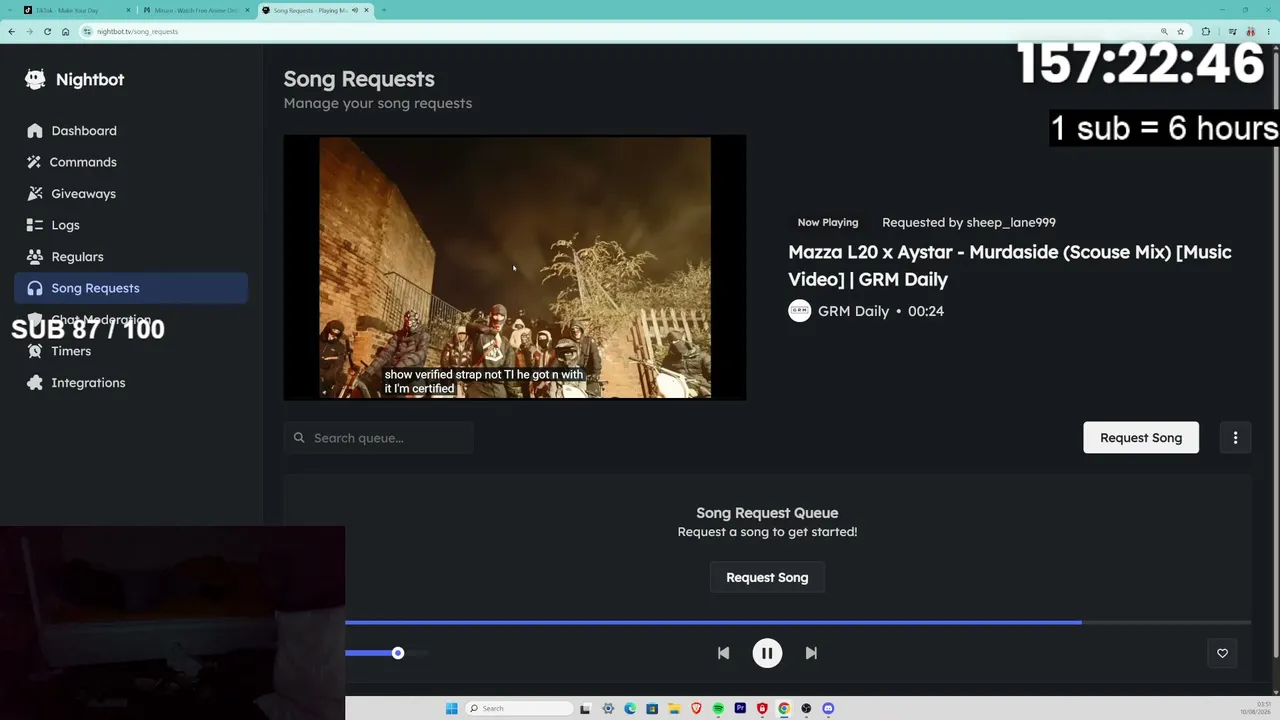Viewport: 1280px width, 720px height.
Task: Expand the tab search dropdown arrow
Action: coord(8,10)
